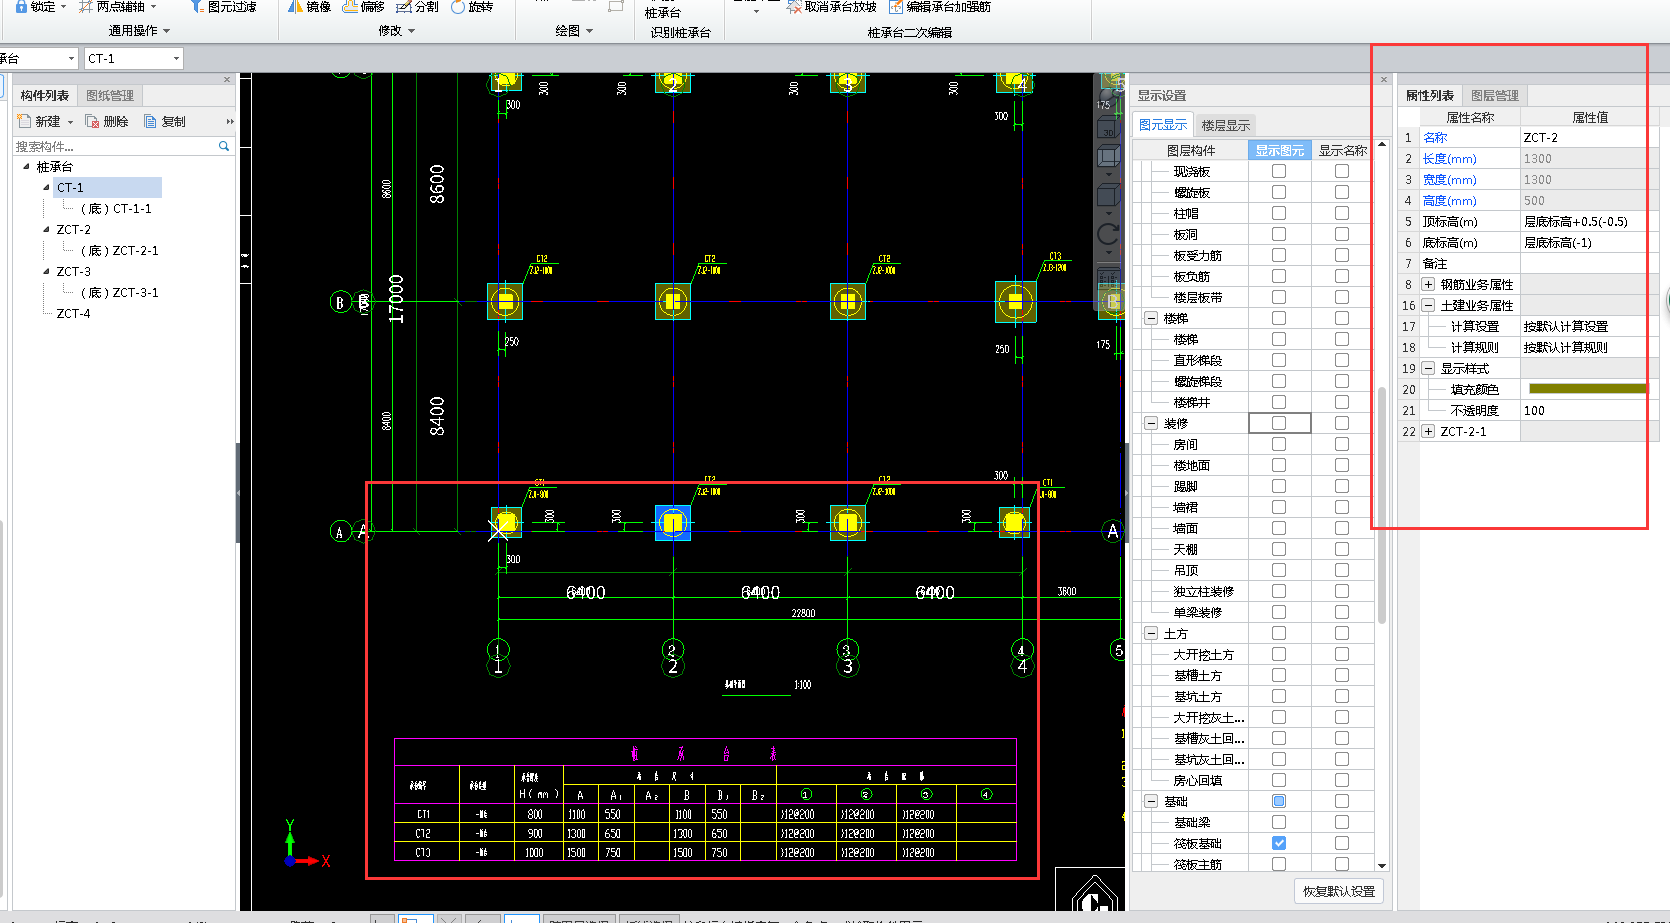Screen dimensions: 1670x923
Task: Toggle 现浇板 显示图元 checkbox
Action: point(1279,171)
